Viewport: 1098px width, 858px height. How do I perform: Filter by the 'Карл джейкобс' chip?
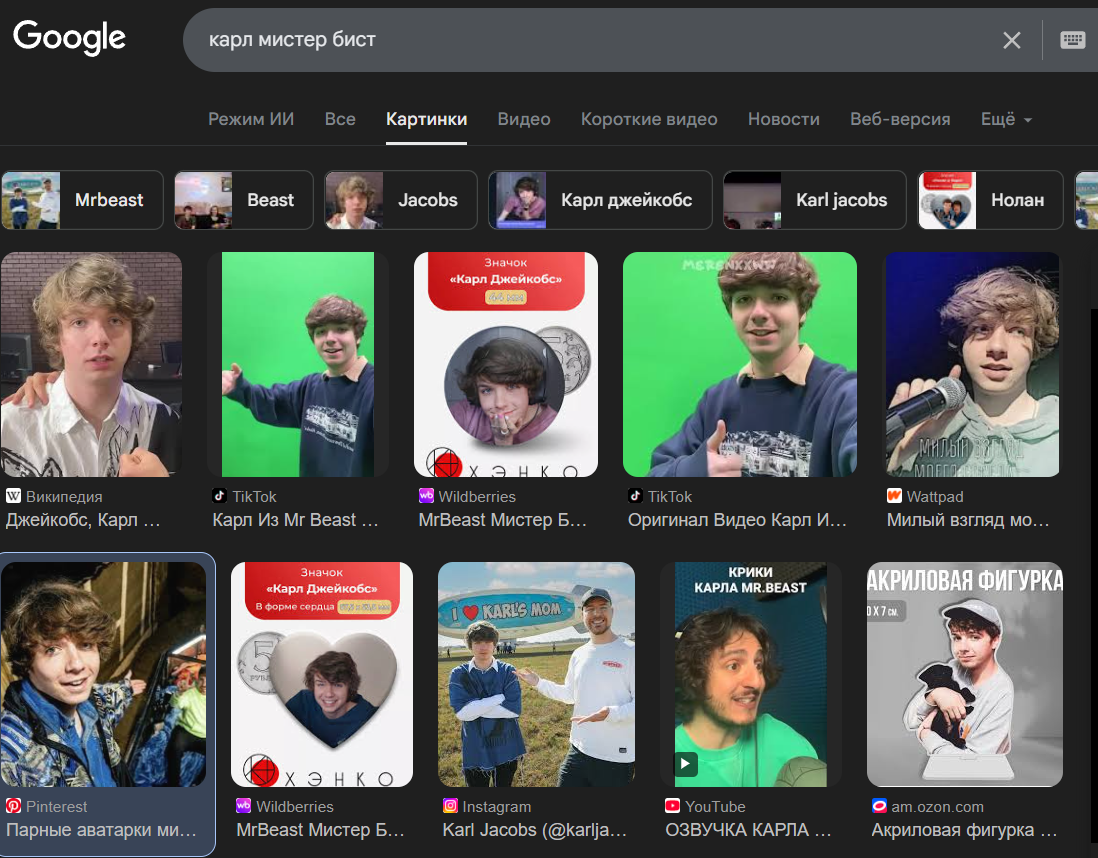pyautogui.click(x=600, y=200)
